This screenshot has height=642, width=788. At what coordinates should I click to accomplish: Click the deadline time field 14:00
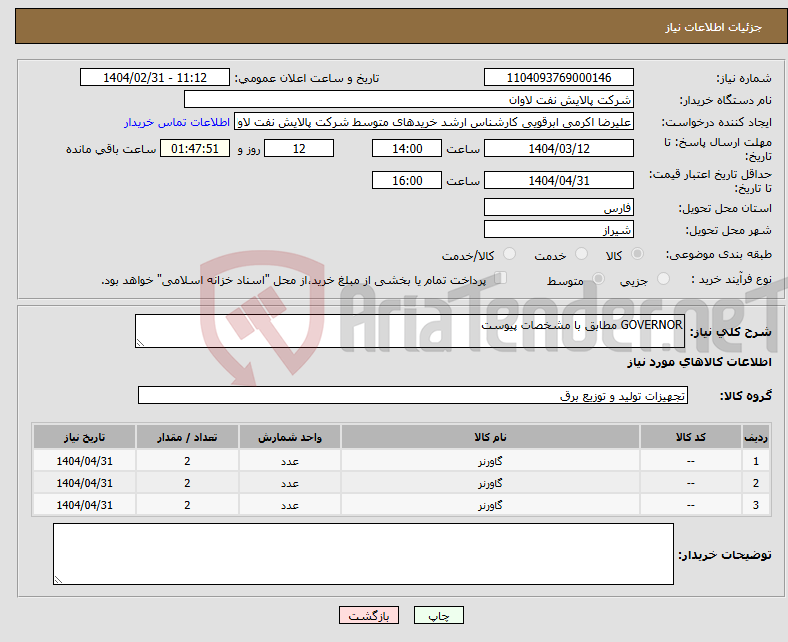[407, 148]
